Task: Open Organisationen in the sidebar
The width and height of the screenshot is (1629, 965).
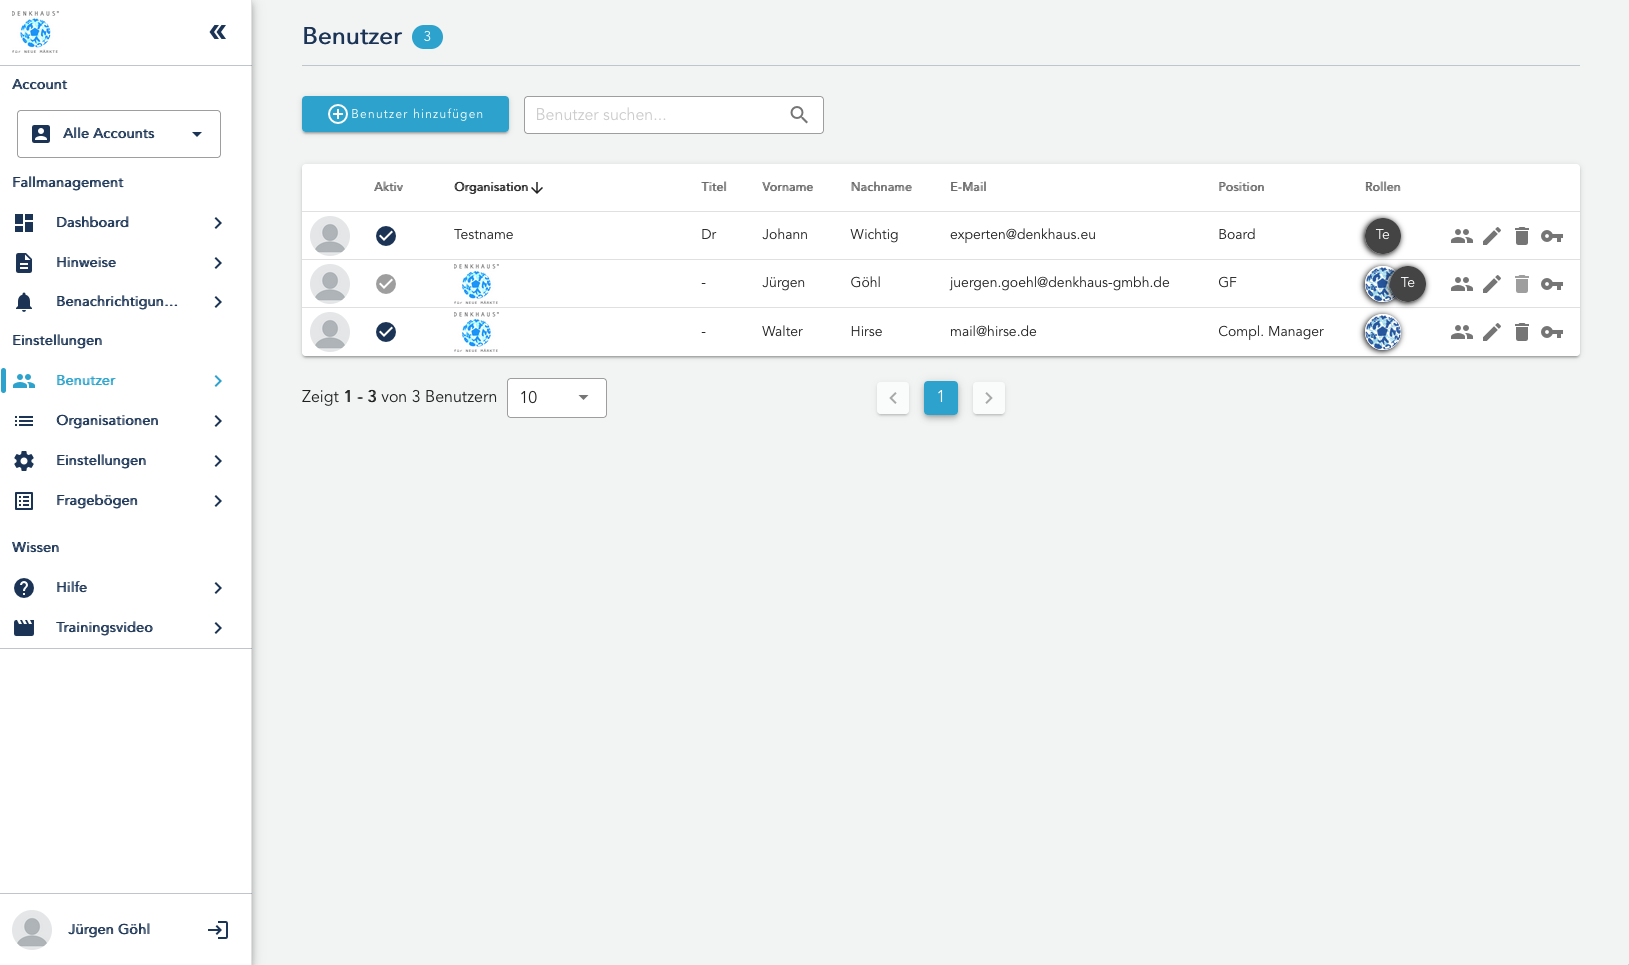Action: tap(107, 421)
